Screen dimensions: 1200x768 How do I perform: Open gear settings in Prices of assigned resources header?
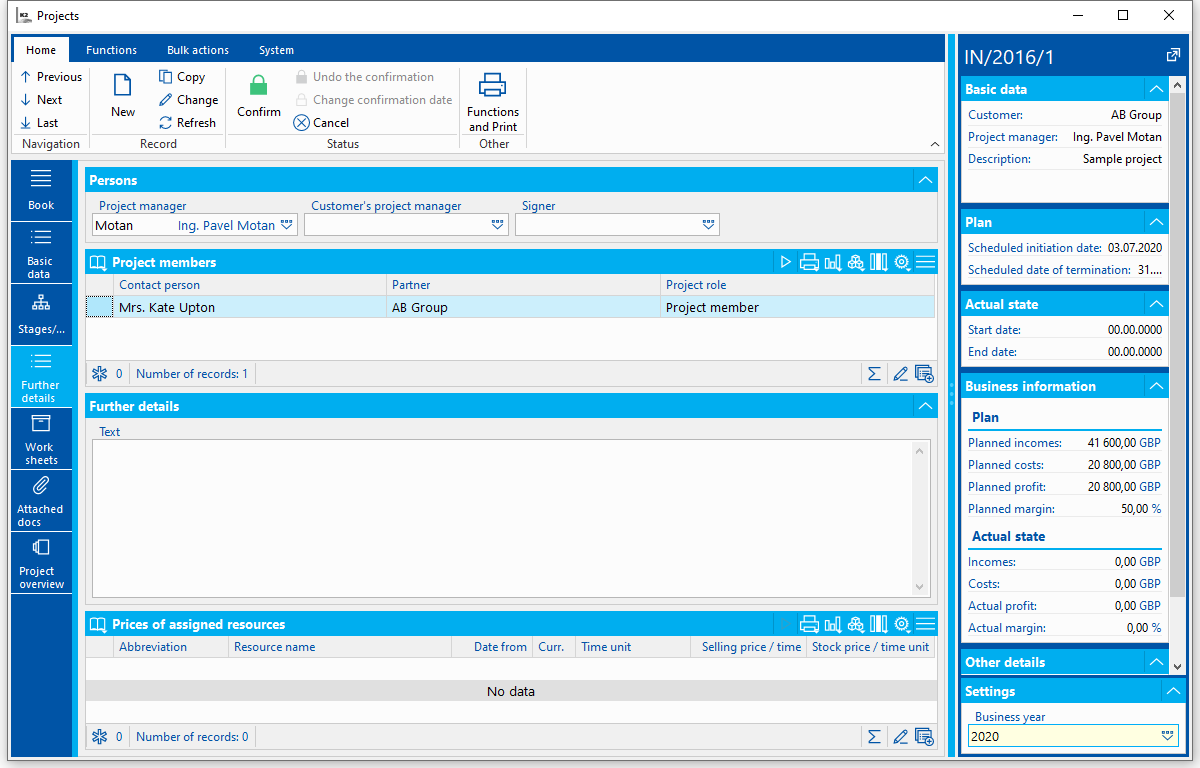pos(902,624)
